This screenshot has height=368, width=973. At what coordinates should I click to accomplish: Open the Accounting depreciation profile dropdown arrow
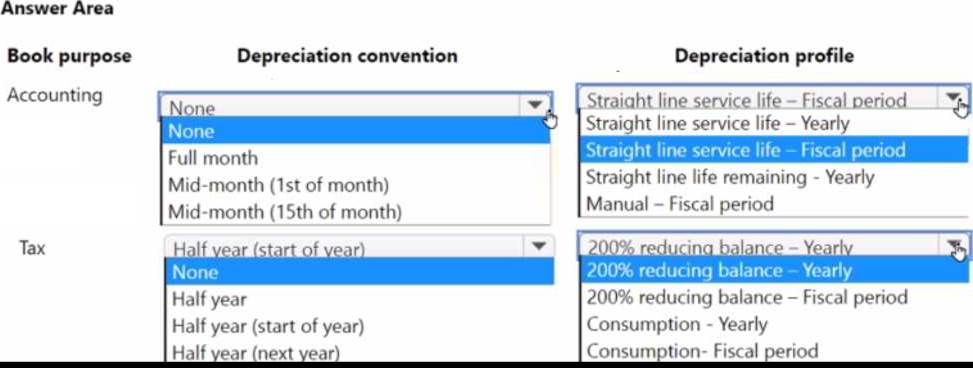click(953, 98)
